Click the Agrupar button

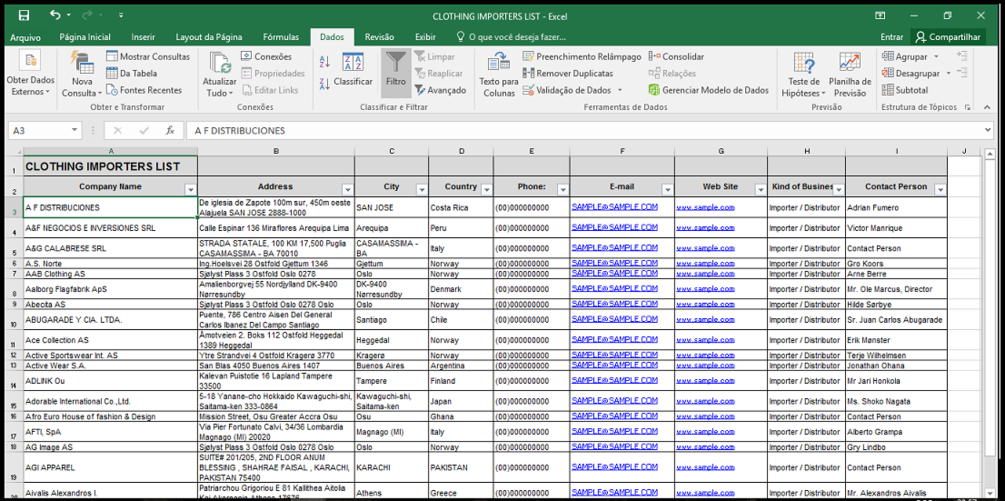(904, 56)
